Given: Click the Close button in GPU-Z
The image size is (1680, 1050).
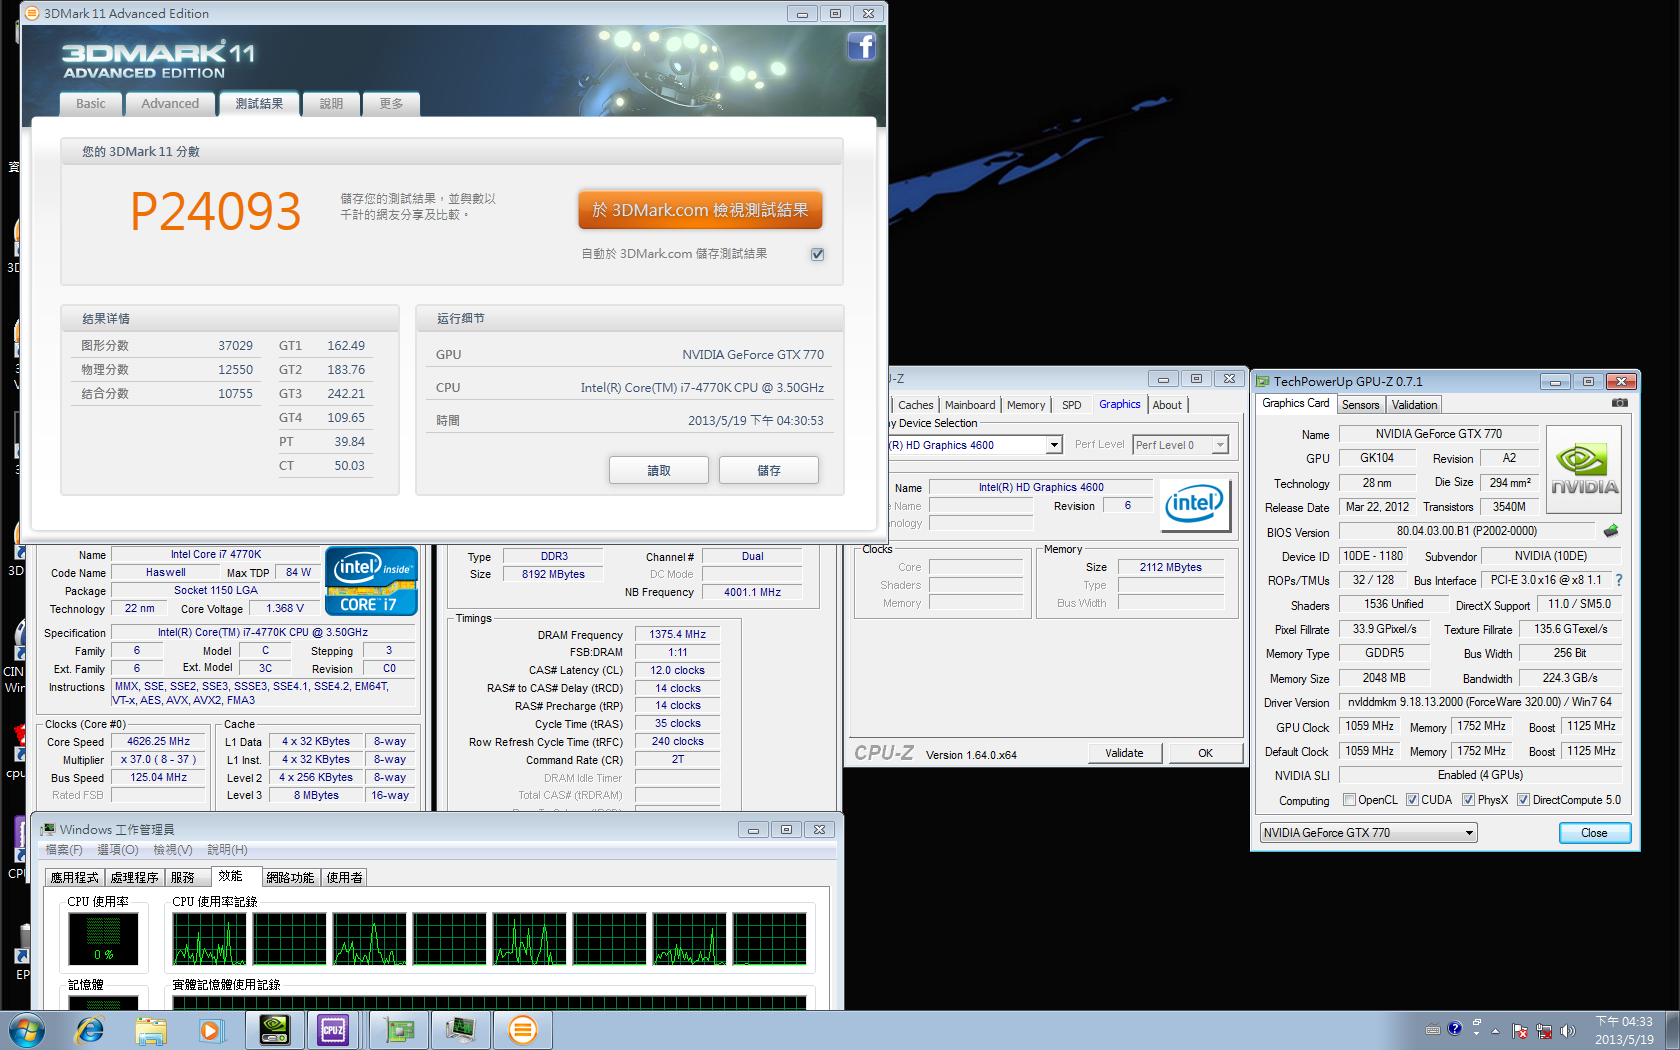Looking at the screenshot, I should [1594, 833].
